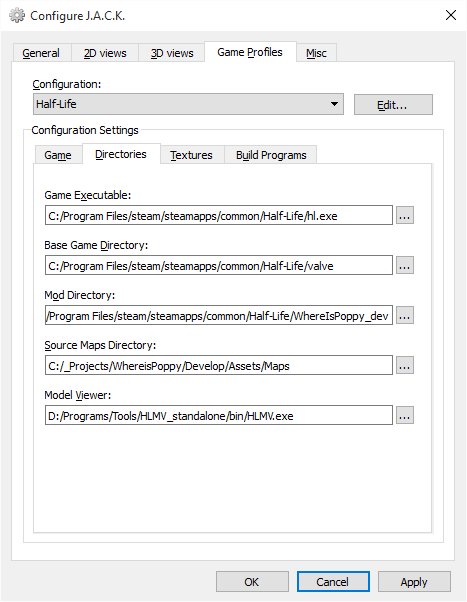Click inside the Game Executable path field
The height and width of the screenshot is (602, 467).
(x=219, y=215)
